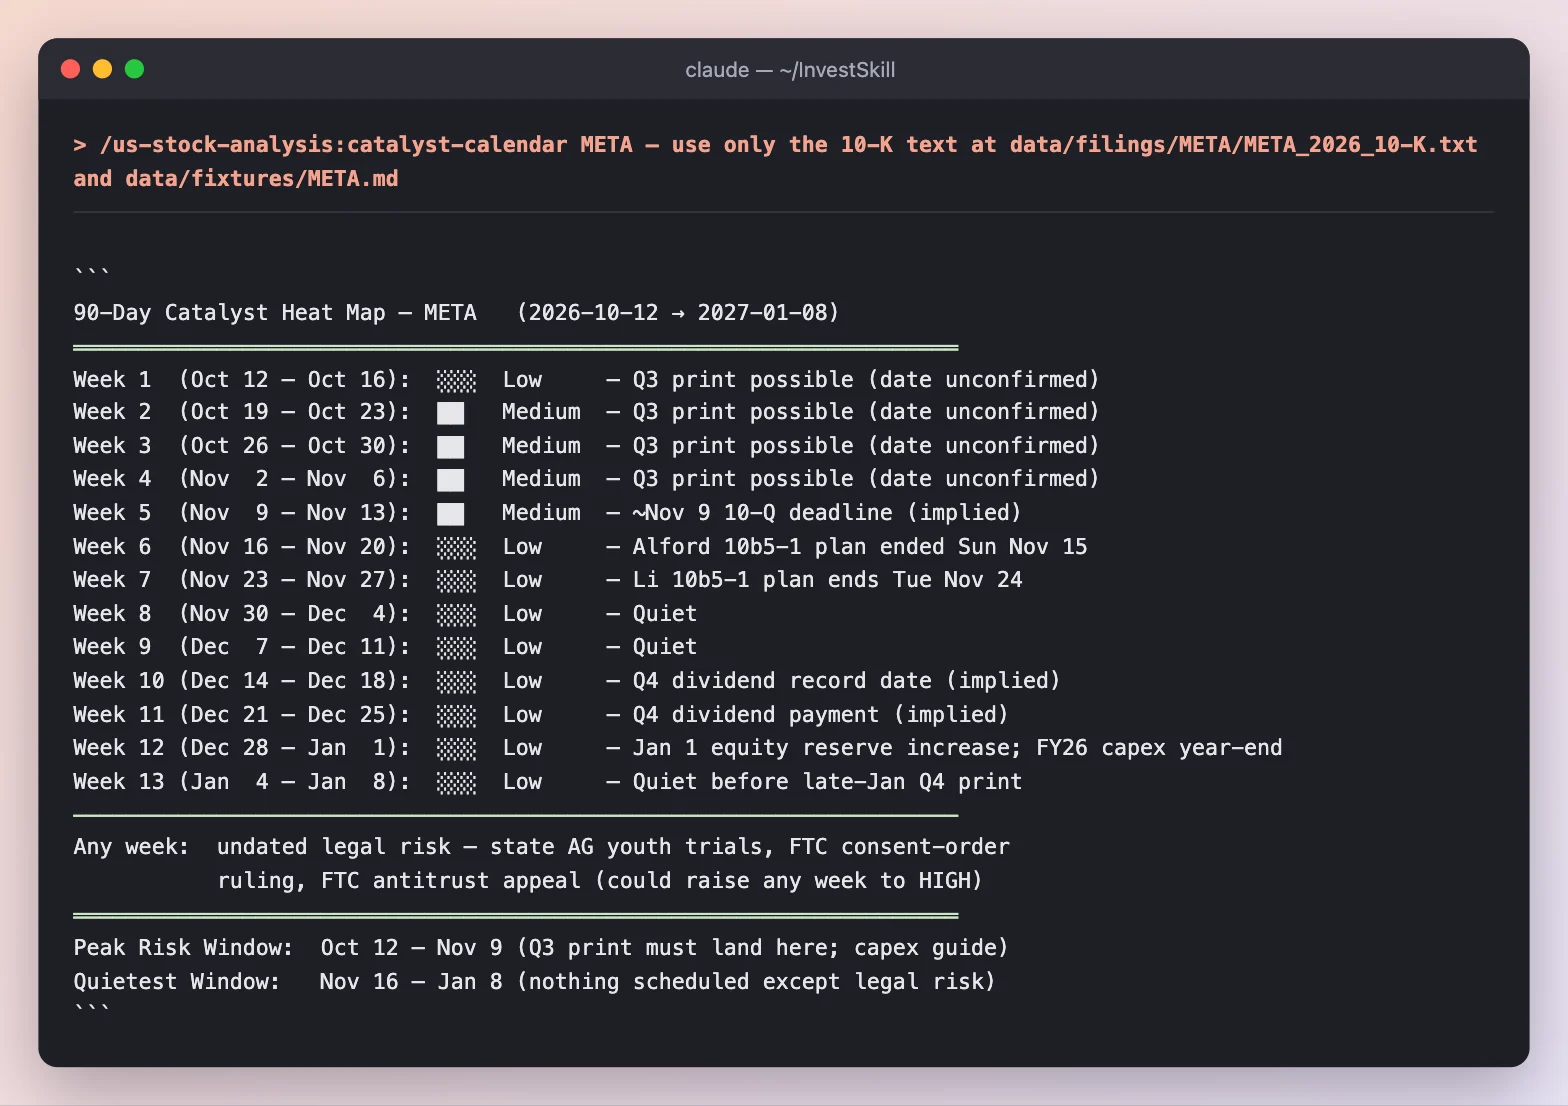Click the Week 6 shaded heat block
This screenshot has height=1106, width=1568.
click(456, 548)
